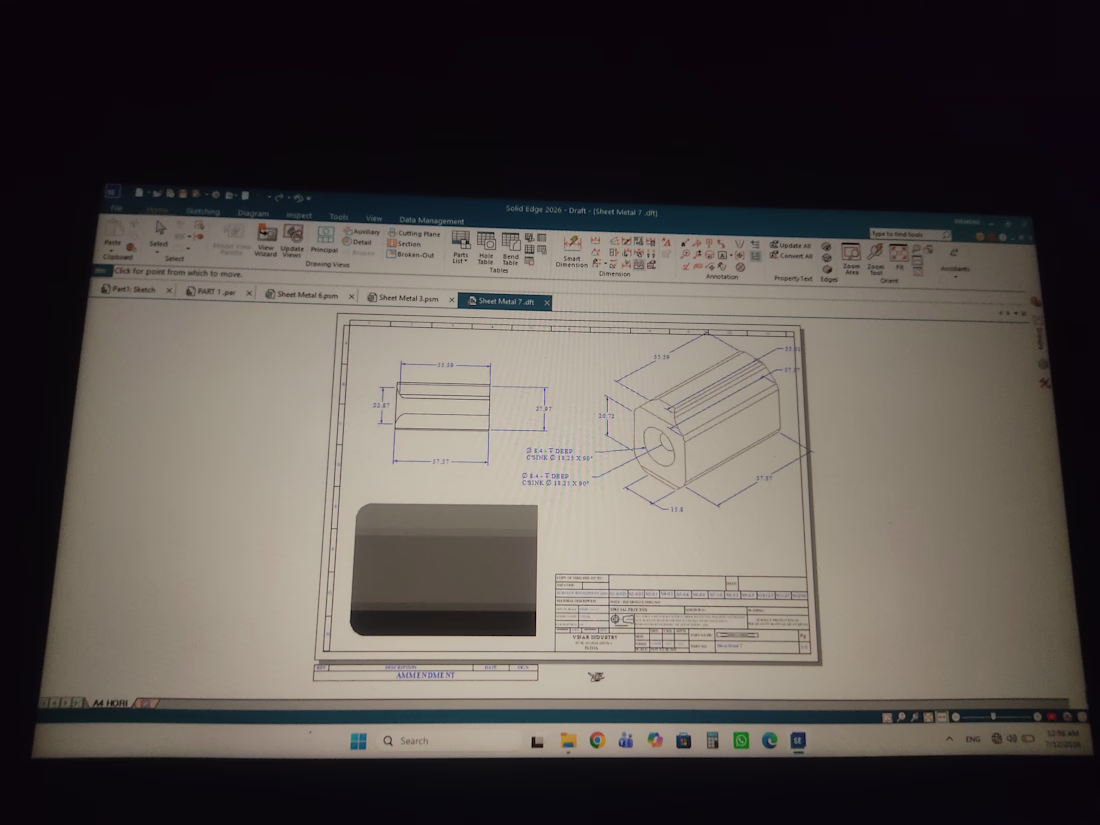Insert a Hole Table
This screenshot has width=1100, height=825.
pyautogui.click(x=486, y=248)
